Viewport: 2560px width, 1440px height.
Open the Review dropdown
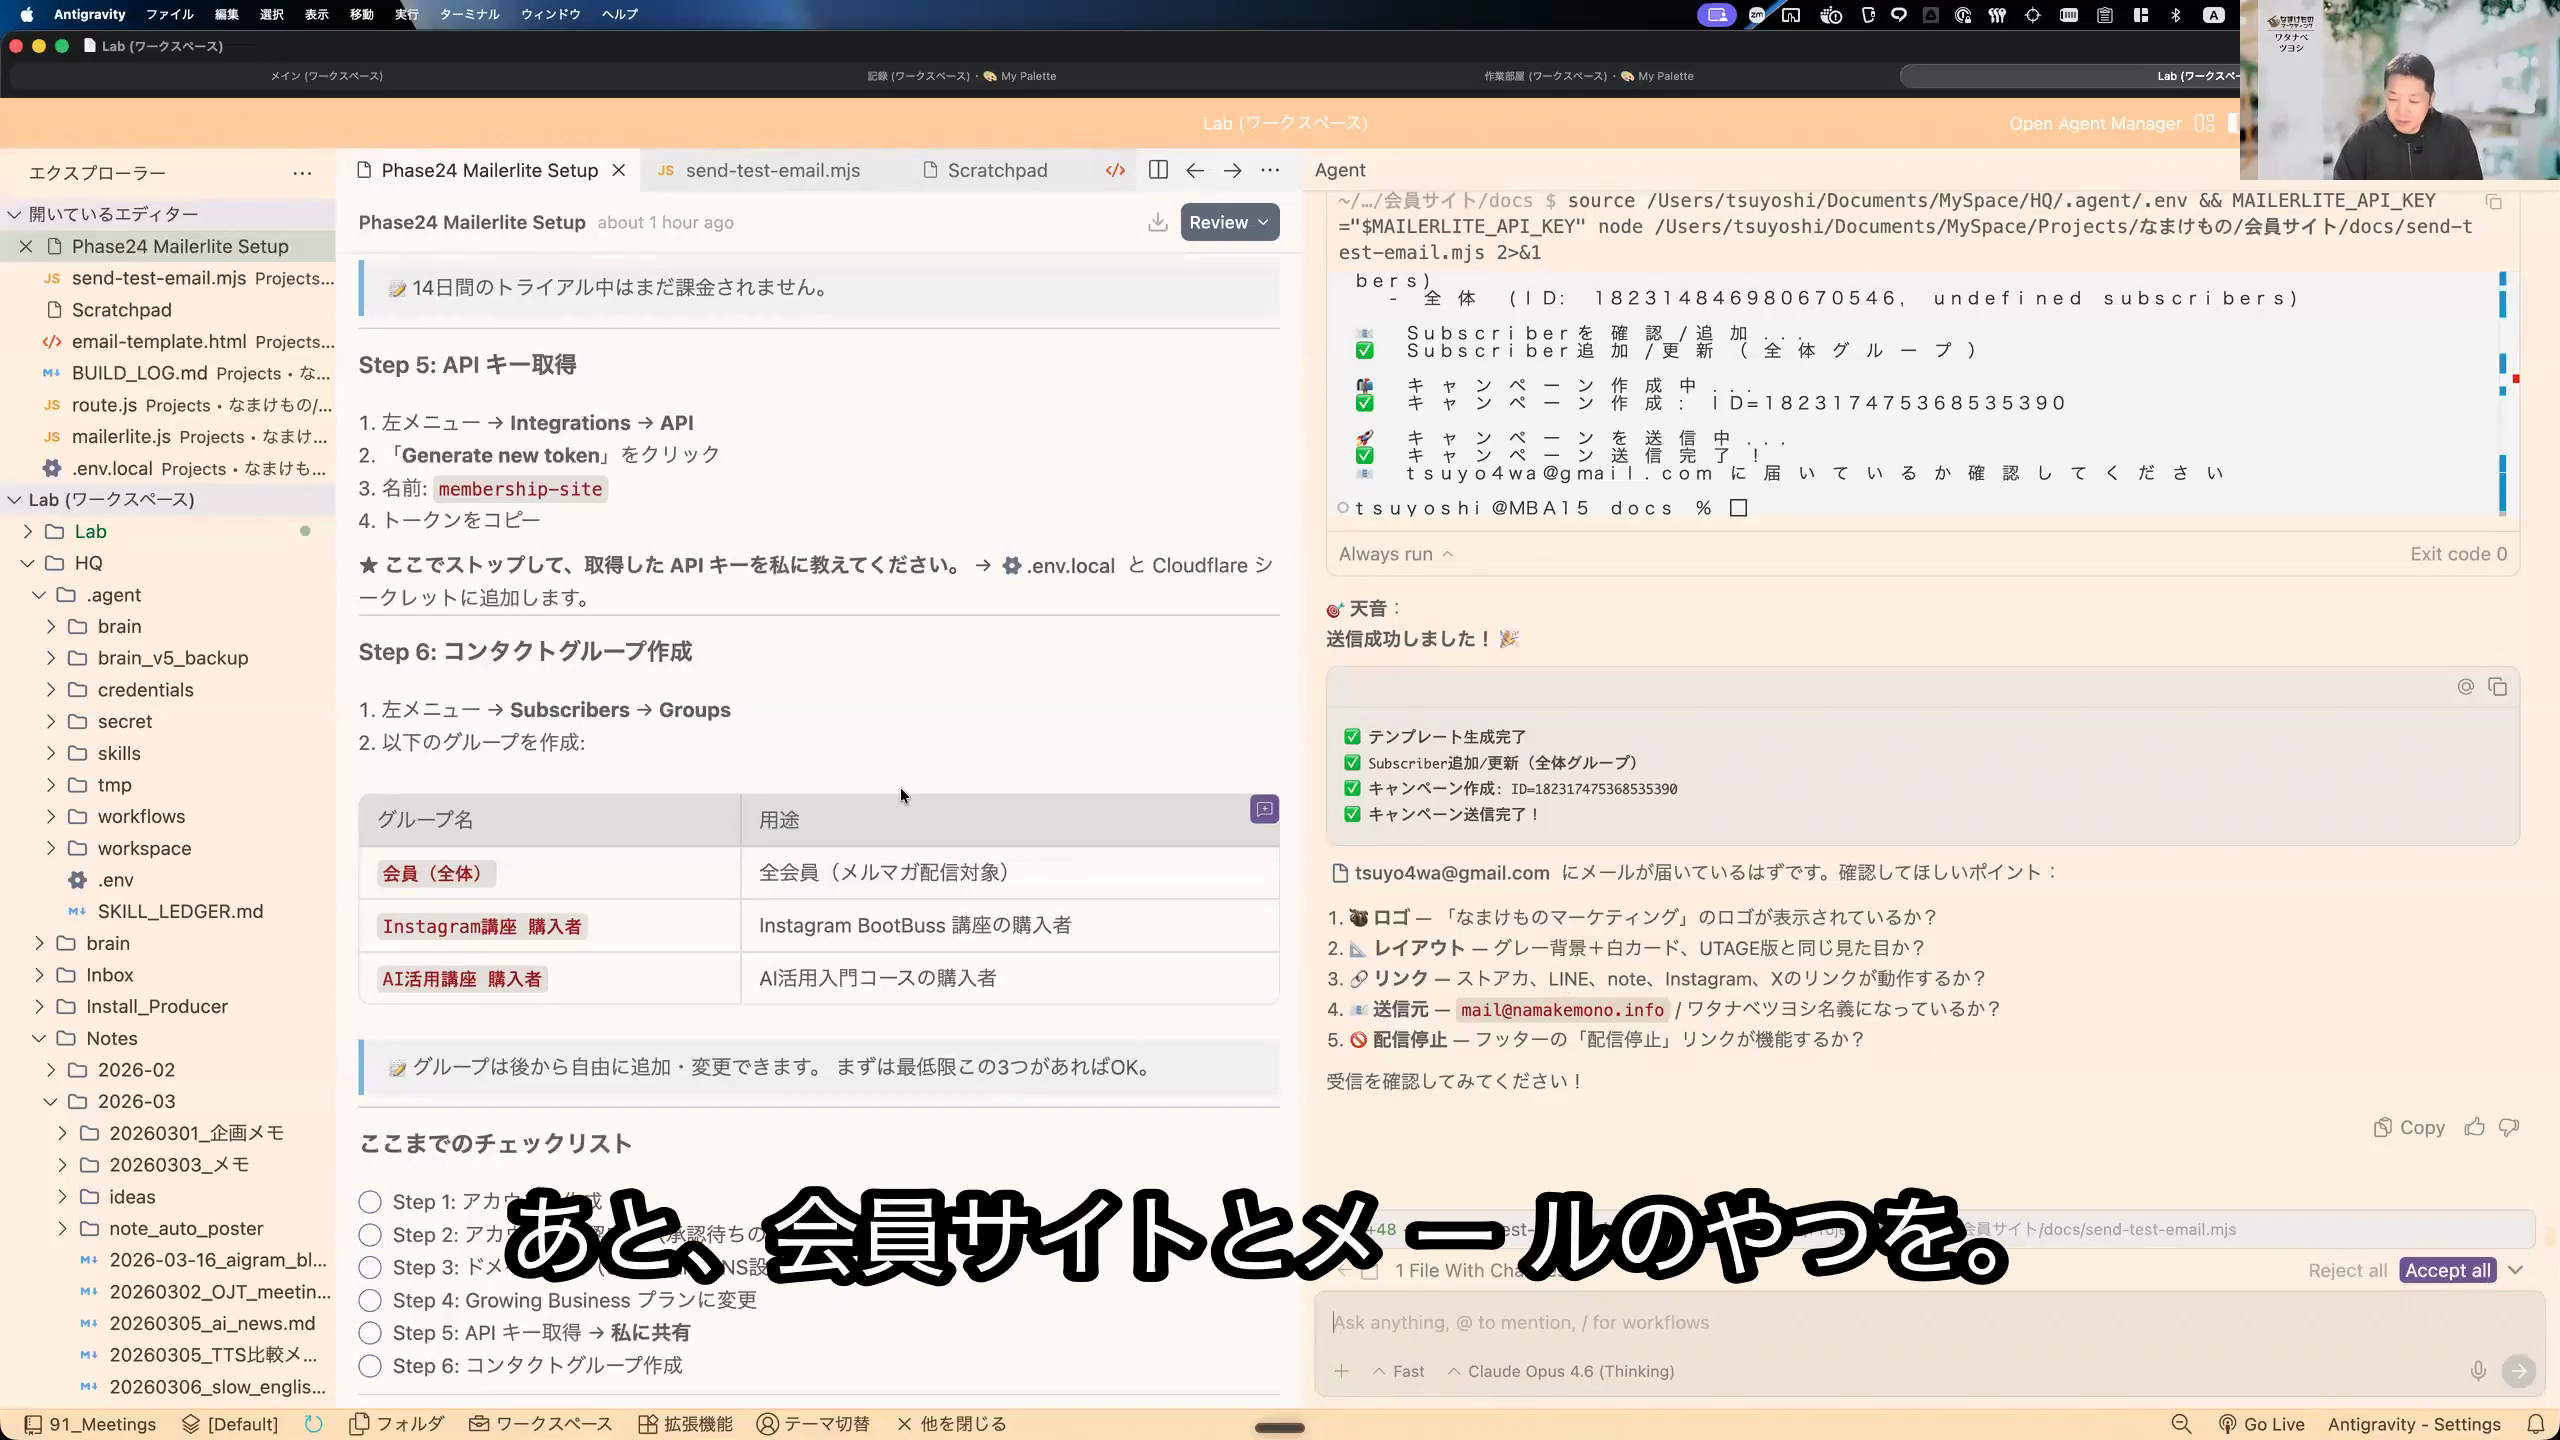click(x=1229, y=222)
